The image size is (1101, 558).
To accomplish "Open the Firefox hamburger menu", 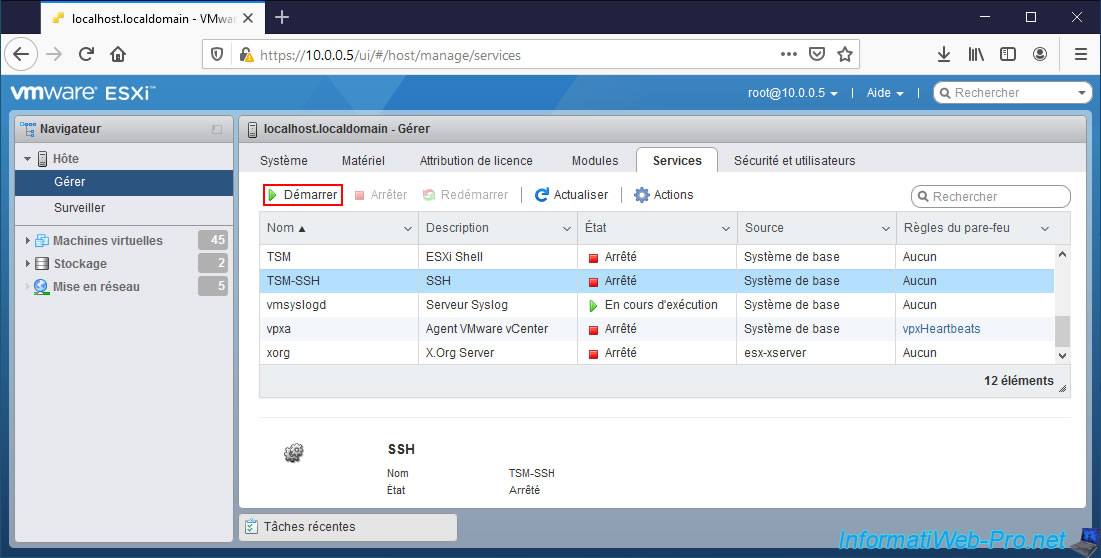I will pyautogui.click(x=1081, y=54).
